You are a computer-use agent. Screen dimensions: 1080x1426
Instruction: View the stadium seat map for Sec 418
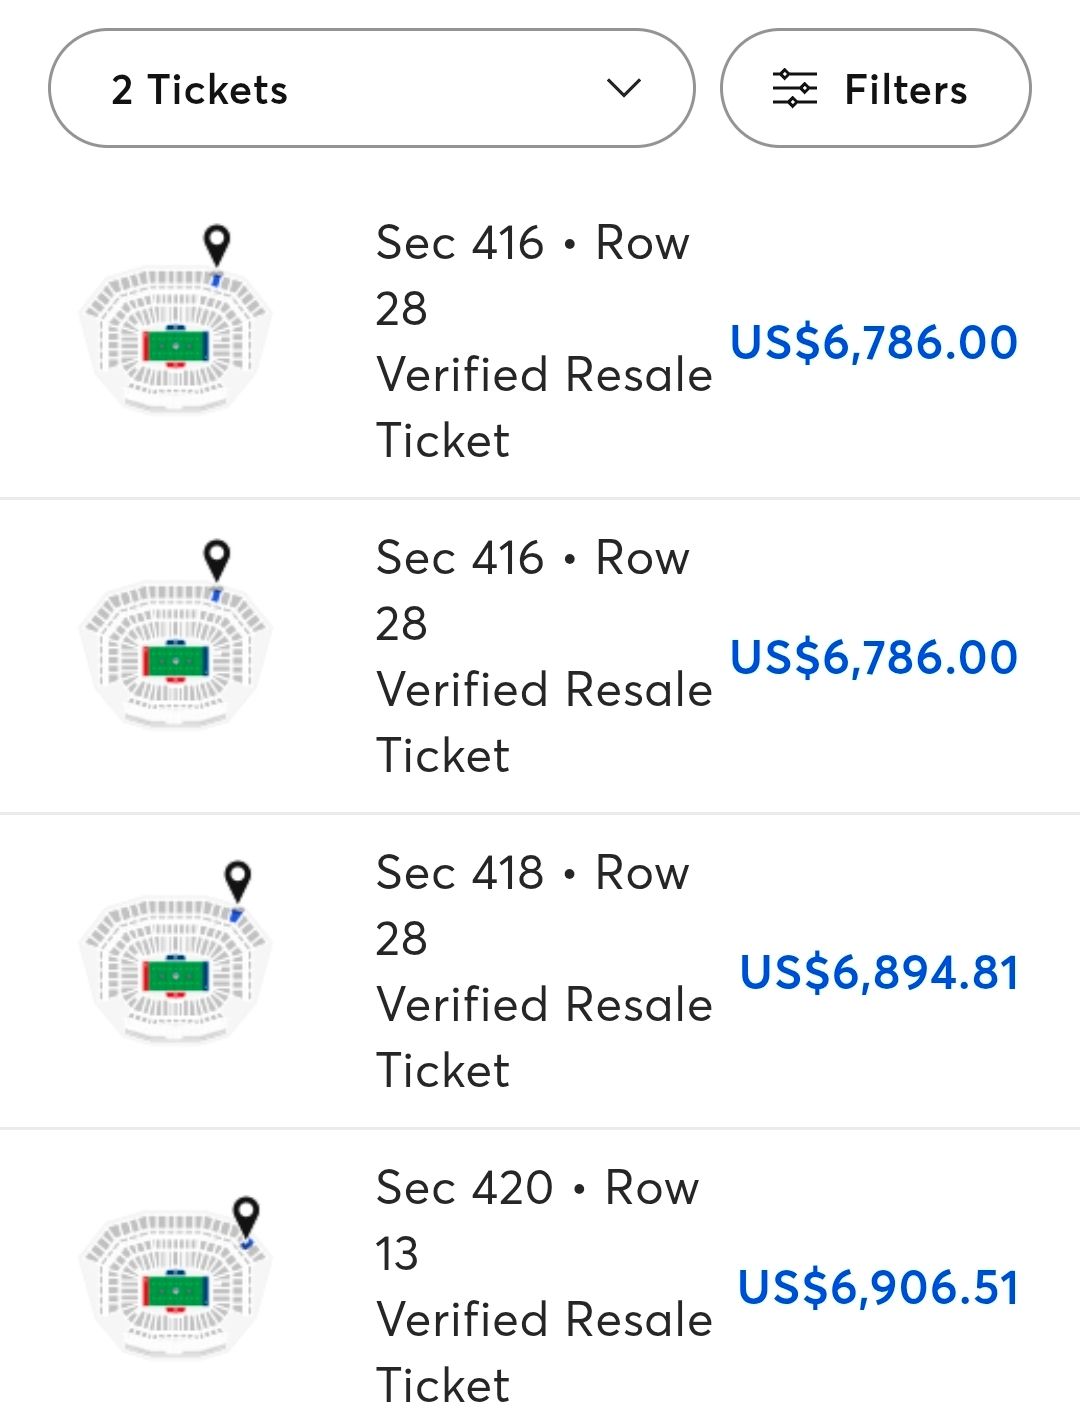point(176,972)
